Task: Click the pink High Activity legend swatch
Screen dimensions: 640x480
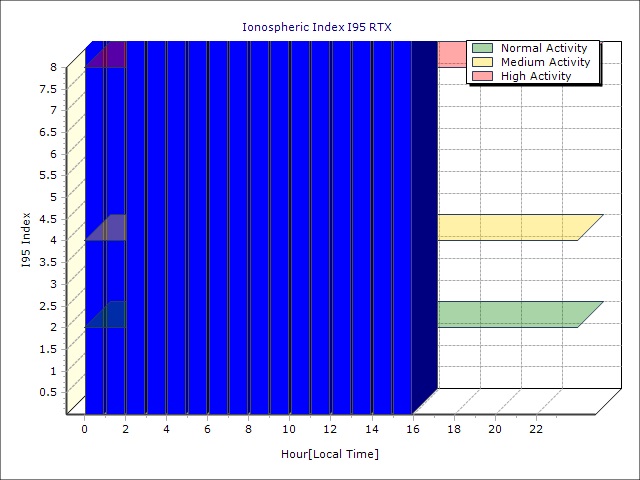Action: tap(482, 76)
